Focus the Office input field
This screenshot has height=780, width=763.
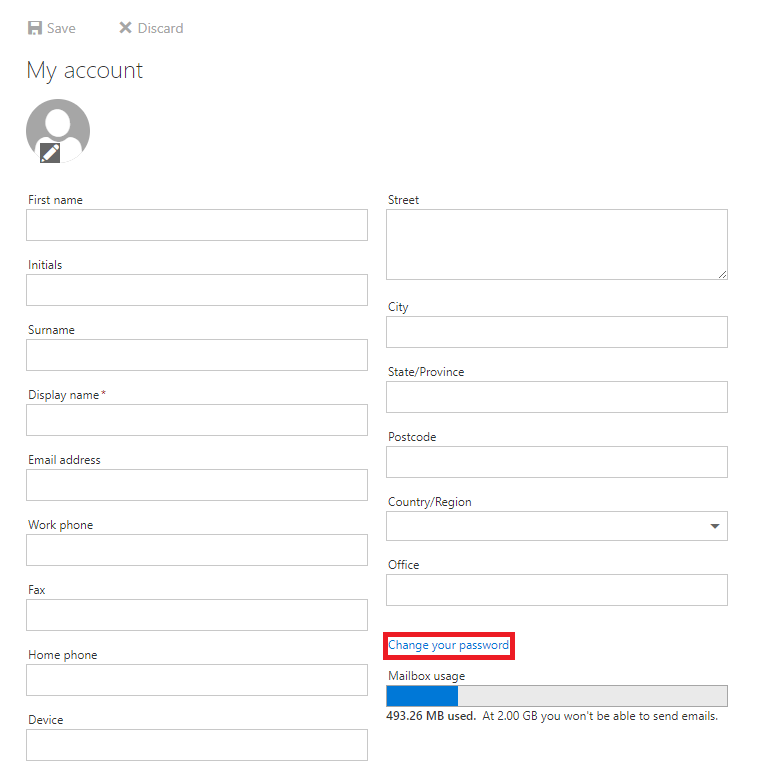557,590
